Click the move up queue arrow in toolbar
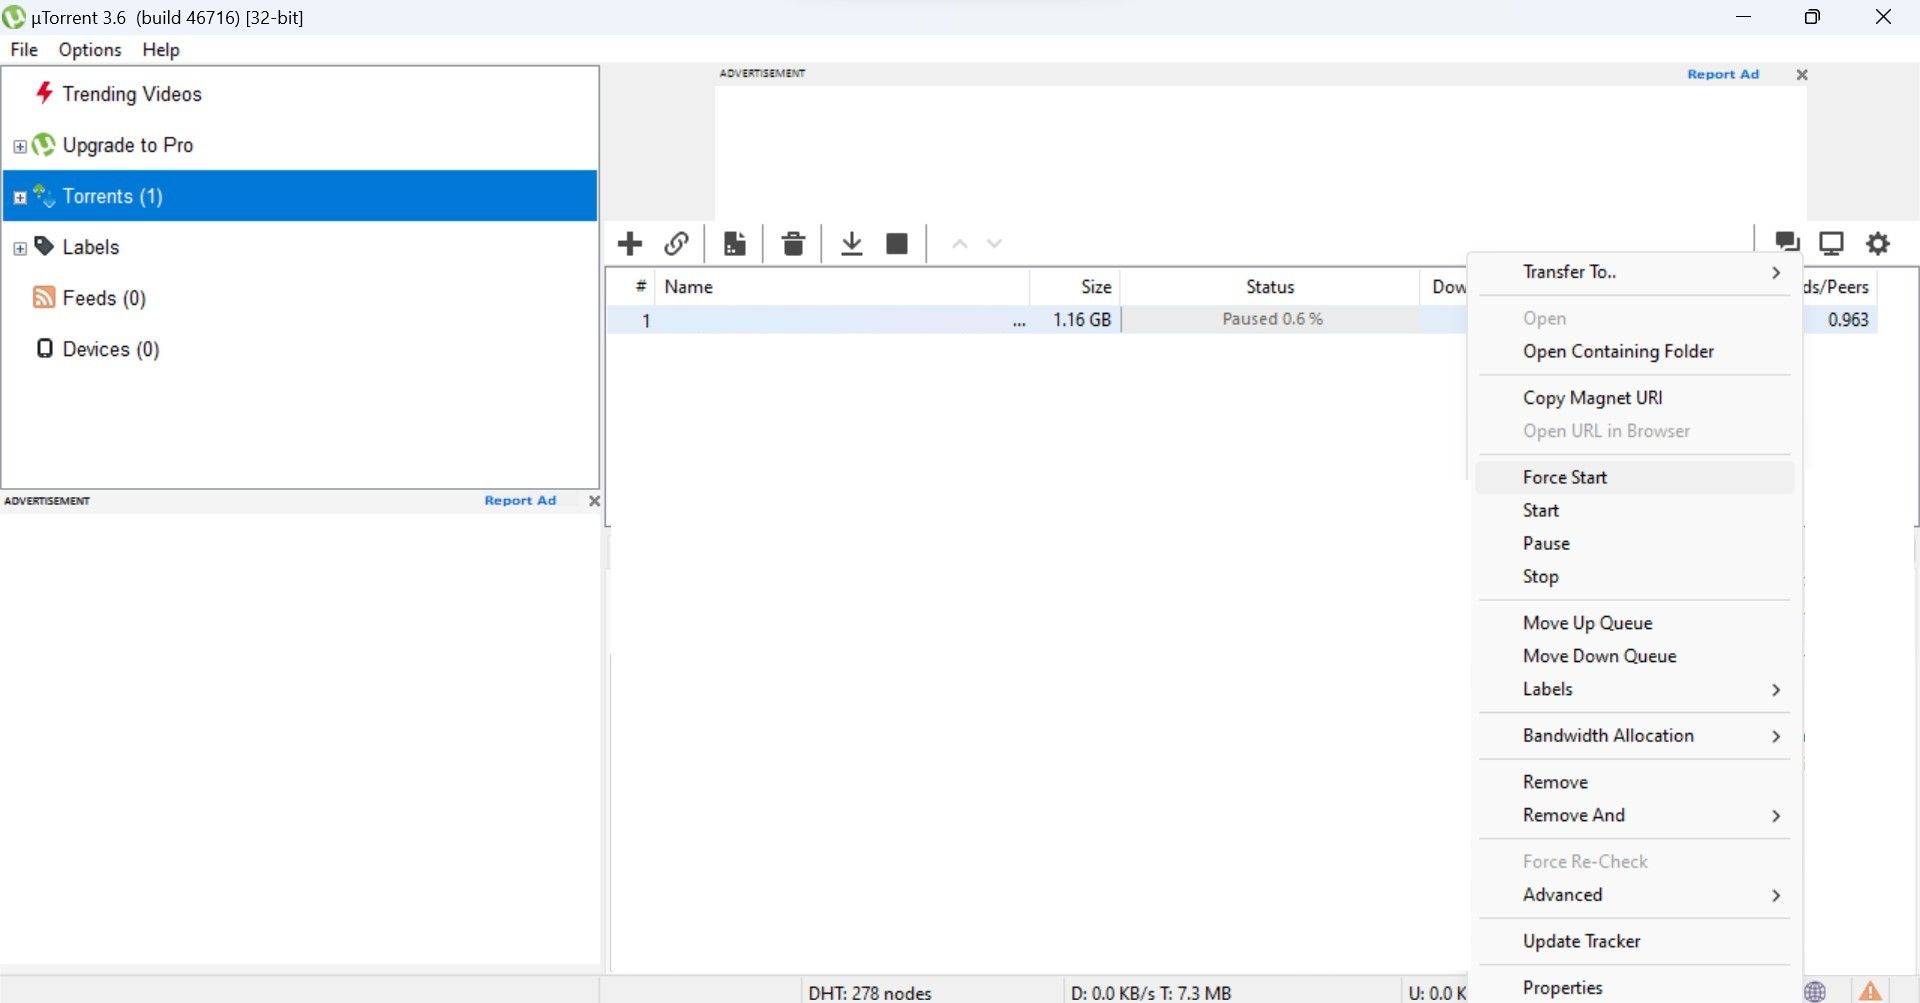The width and height of the screenshot is (1920, 1003). coord(959,243)
